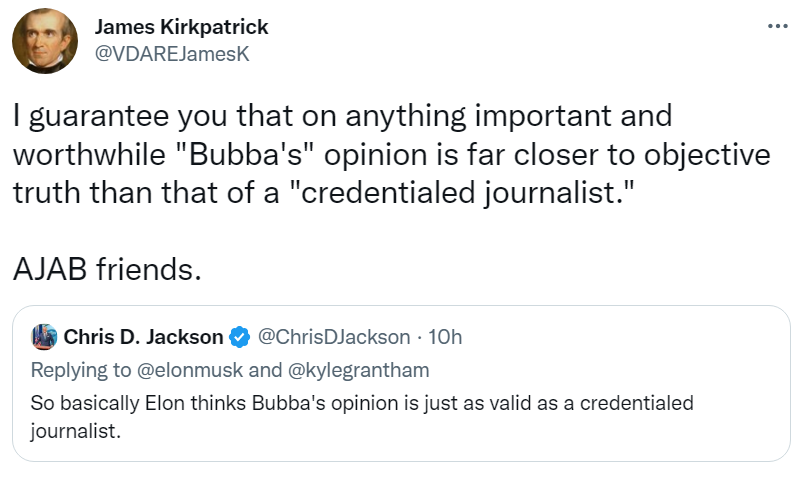Click the Chris D. Jackson name

pyautogui.click(x=144, y=337)
